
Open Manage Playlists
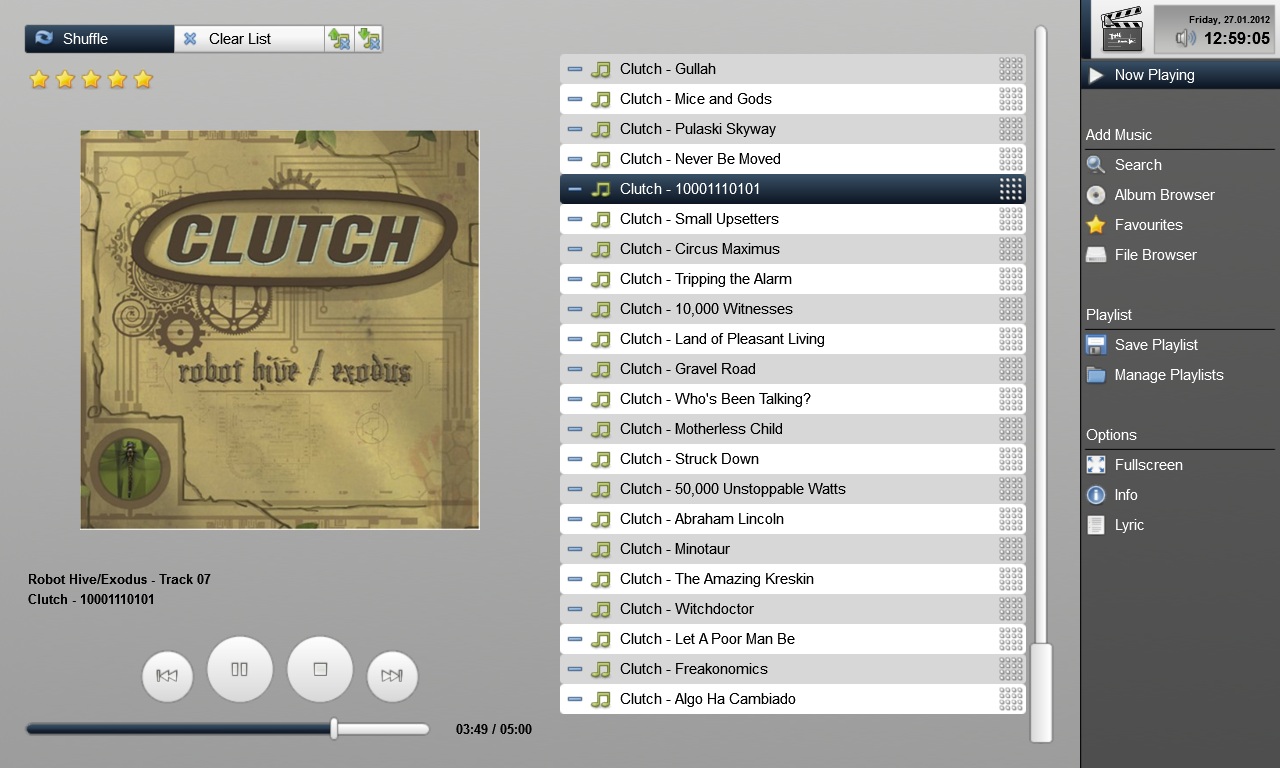1180,375
